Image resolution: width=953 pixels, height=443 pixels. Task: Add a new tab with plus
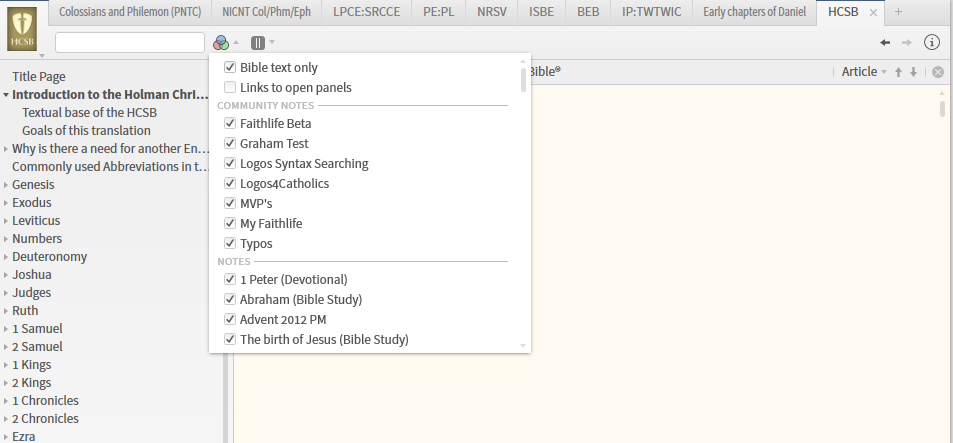click(x=898, y=12)
